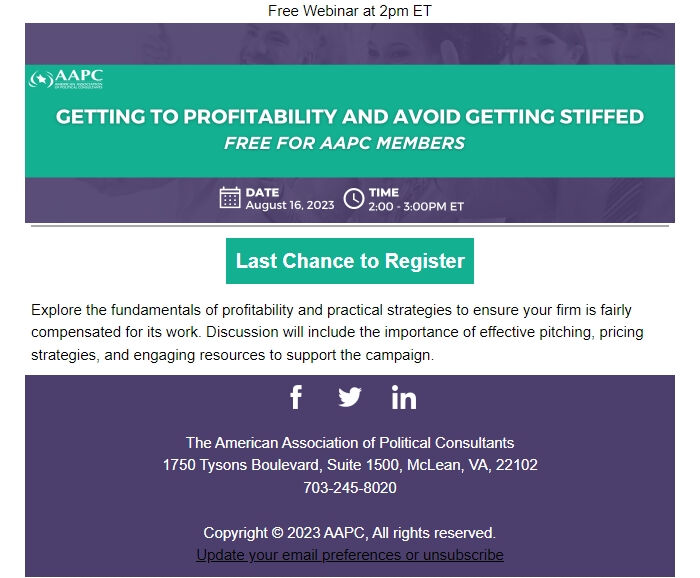
Task: Open the LinkedIn icon link
Action: pyautogui.click(x=404, y=398)
